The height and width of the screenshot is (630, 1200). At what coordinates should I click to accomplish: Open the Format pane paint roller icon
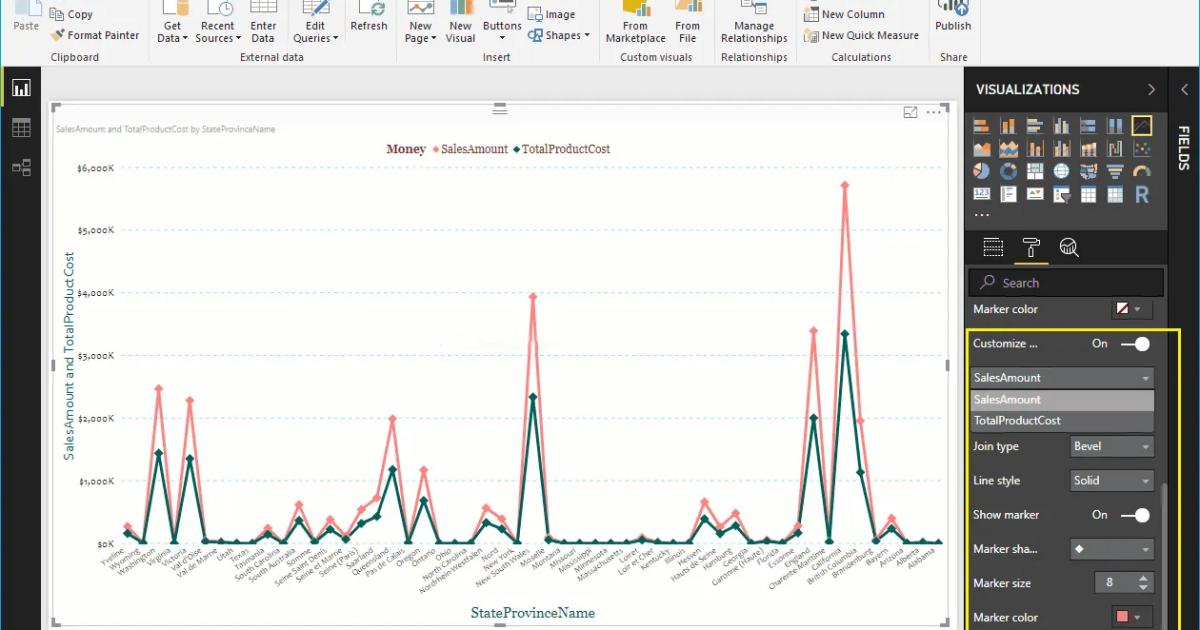point(1031,247)
